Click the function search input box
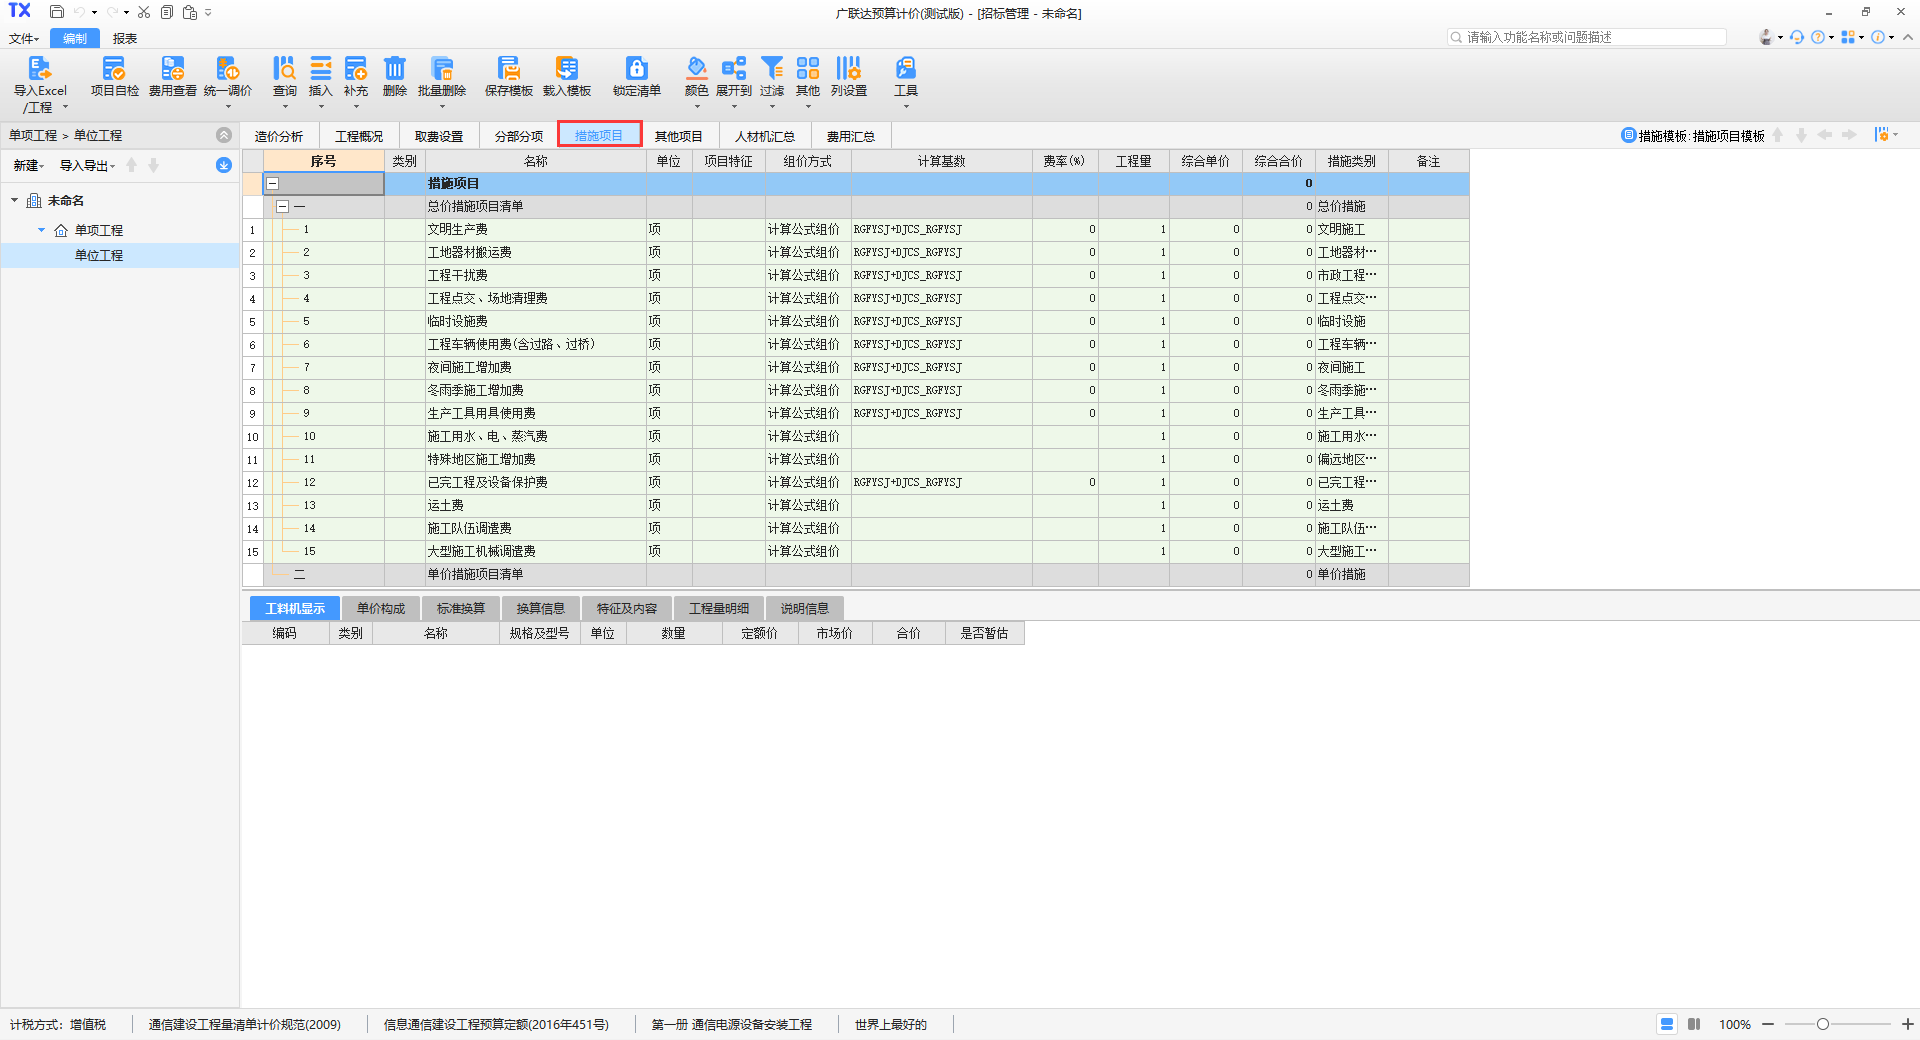The image size is (1920, 1040). click(x=1590, y=37)
